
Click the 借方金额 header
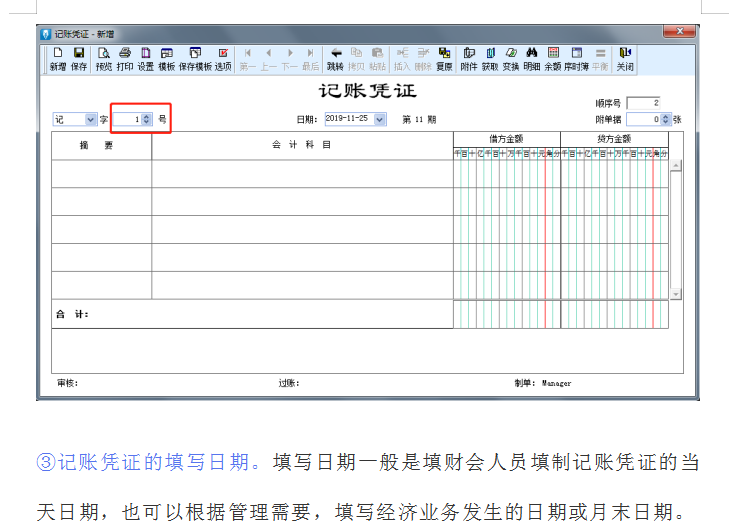[506, 139]
